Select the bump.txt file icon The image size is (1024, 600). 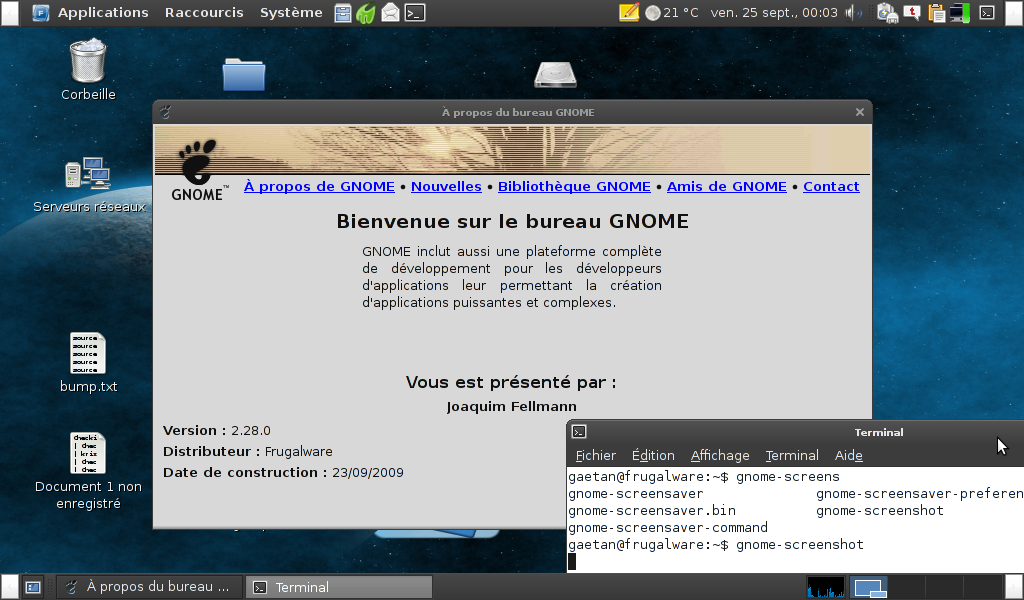88,363
